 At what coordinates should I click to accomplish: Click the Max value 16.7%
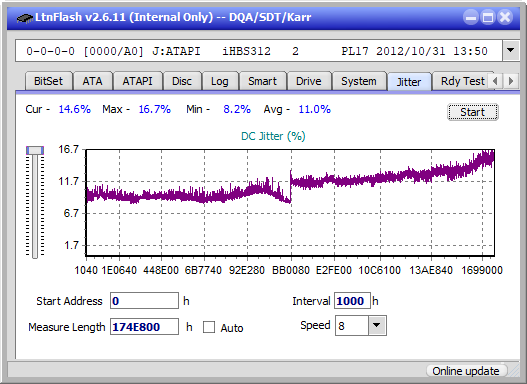[x=155, y=109]
